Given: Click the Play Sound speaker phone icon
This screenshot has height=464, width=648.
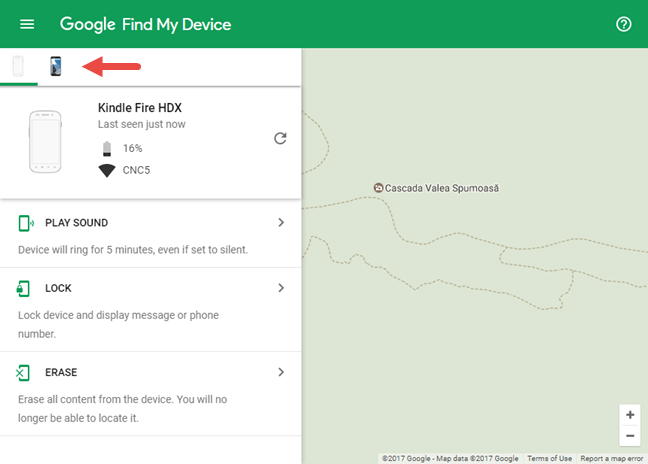Looking at the screenshot, I should [x=25, y=223].
